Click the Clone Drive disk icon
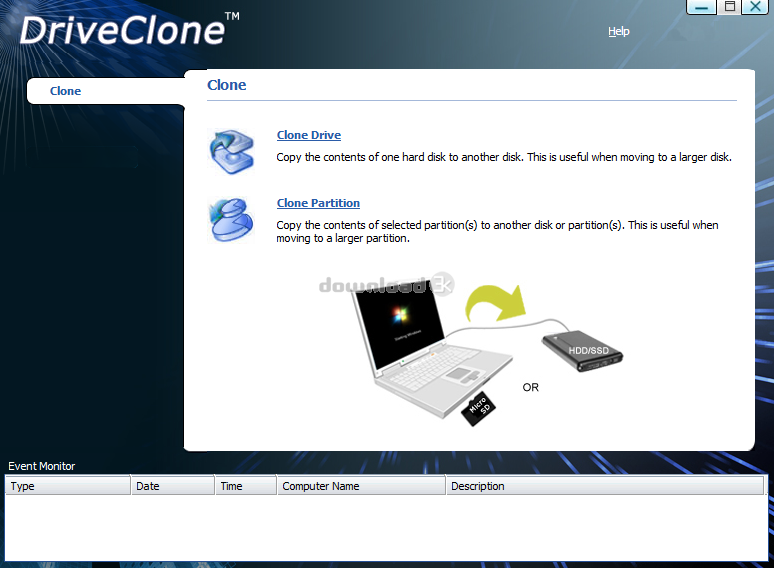 (x=232, y=152)
